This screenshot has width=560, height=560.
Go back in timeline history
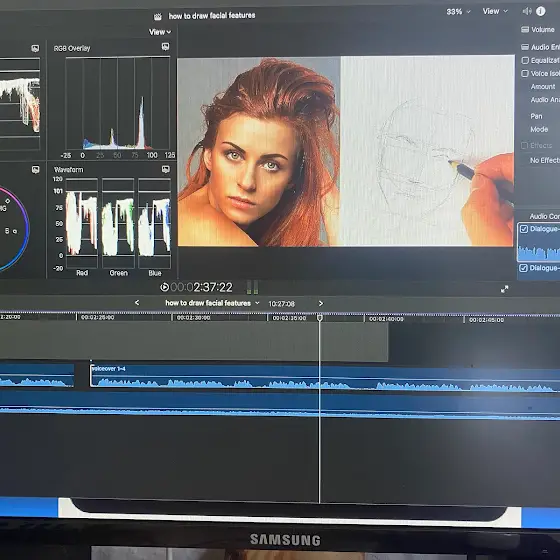tap(137, 303)
